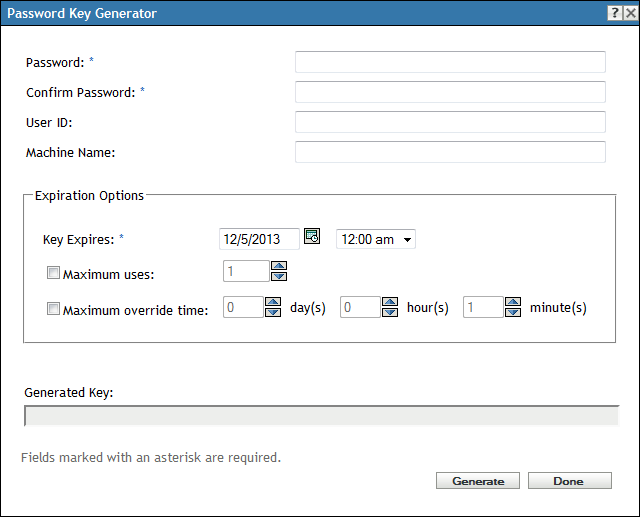Enable the Maximum override time checkbox
This screenshot has width=640, height=517.
53,309
